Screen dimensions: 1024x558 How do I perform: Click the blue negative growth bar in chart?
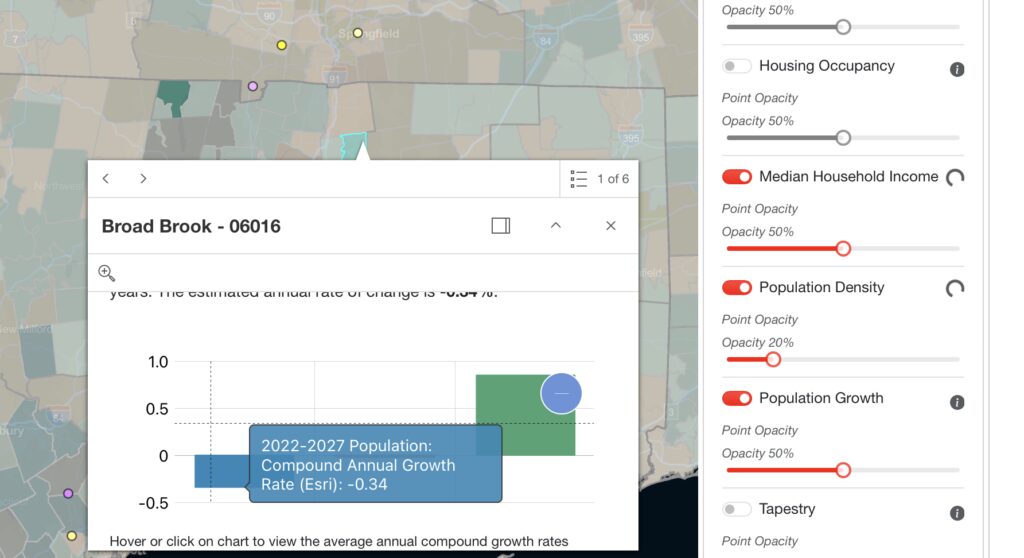click(218, 471)
